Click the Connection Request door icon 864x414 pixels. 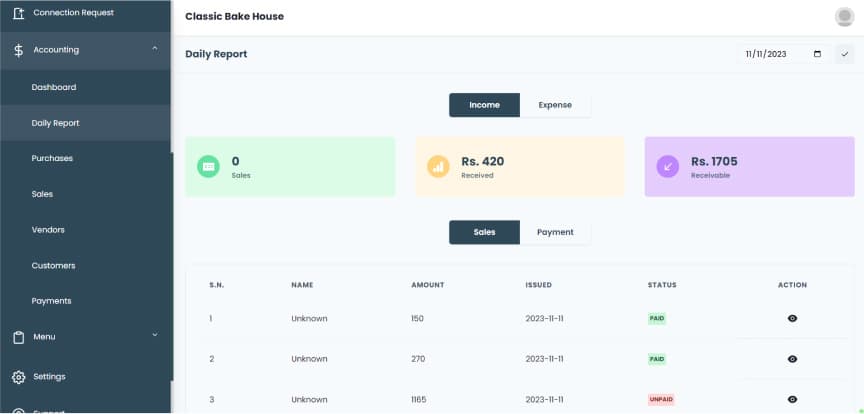[x=18, y=13]
